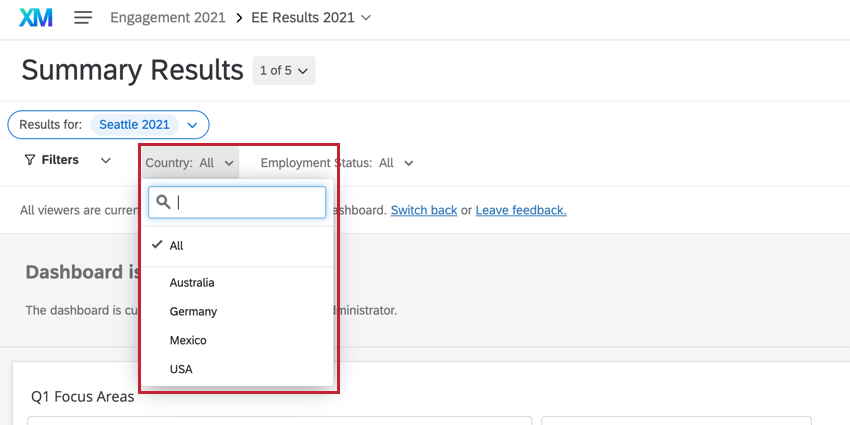Open the hamburger navigation menu
Screen dimensions: 850x425
click(x=83, y=18)
